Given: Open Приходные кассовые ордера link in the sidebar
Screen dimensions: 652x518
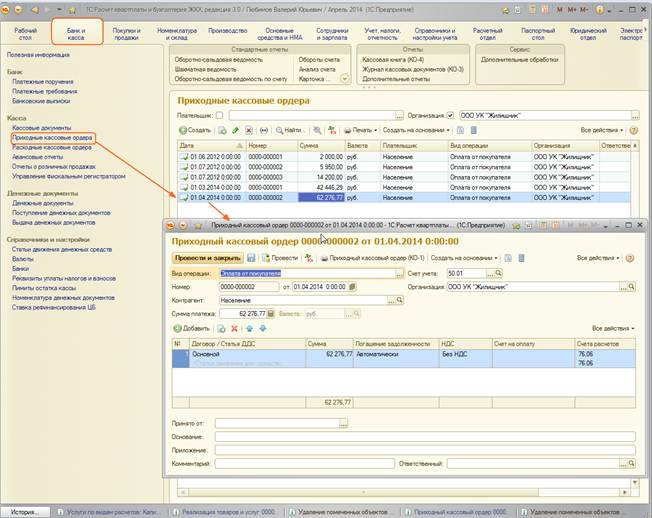Looking at the screenshot, I should 52,138.
